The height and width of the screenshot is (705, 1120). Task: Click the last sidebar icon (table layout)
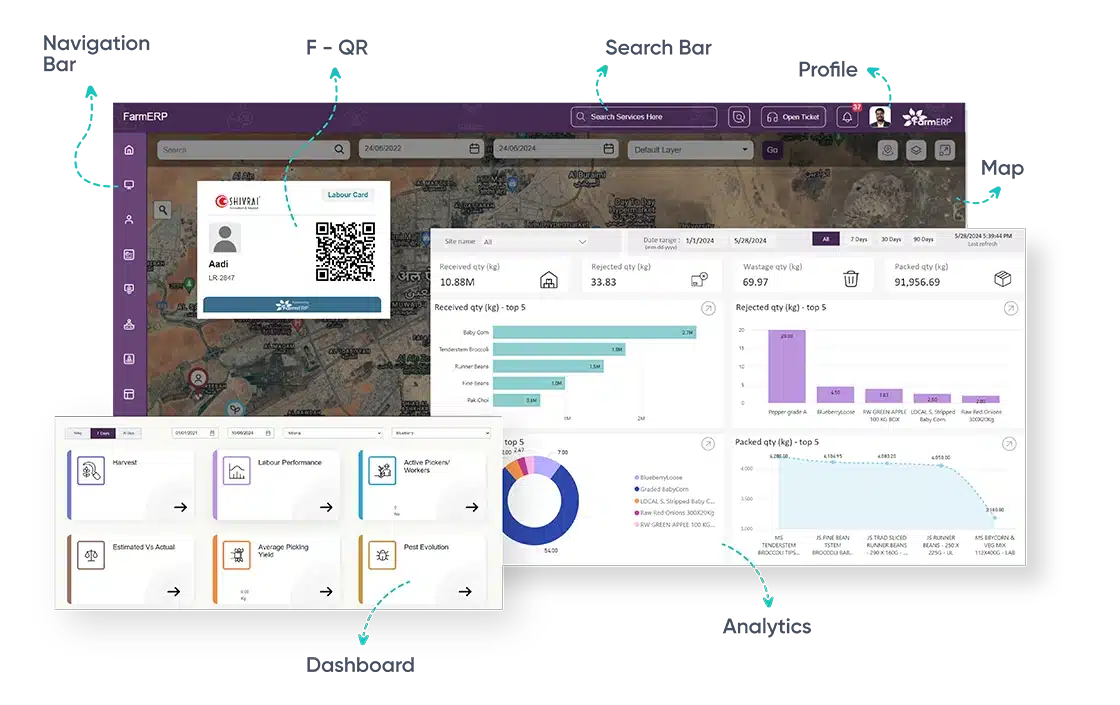[x=129, y=394]
